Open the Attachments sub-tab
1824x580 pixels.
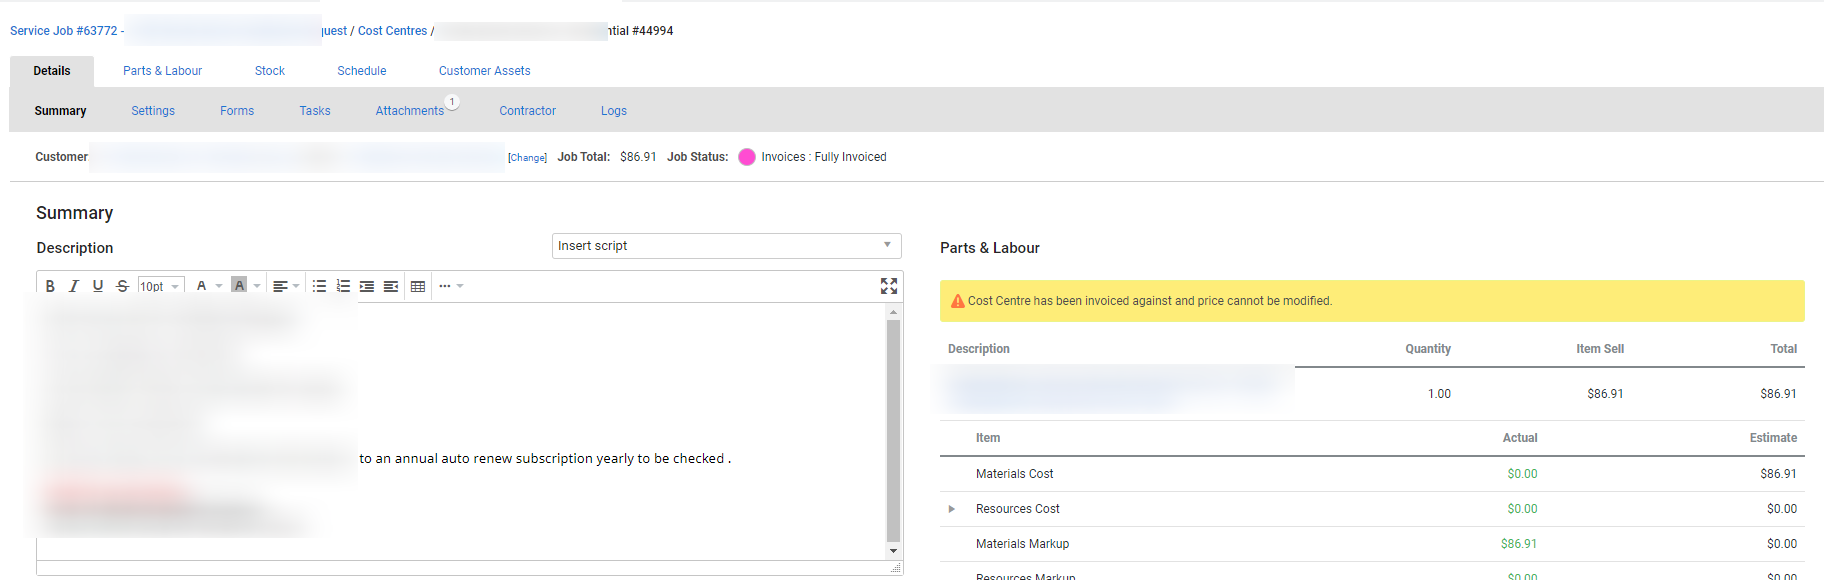point(410,111)
